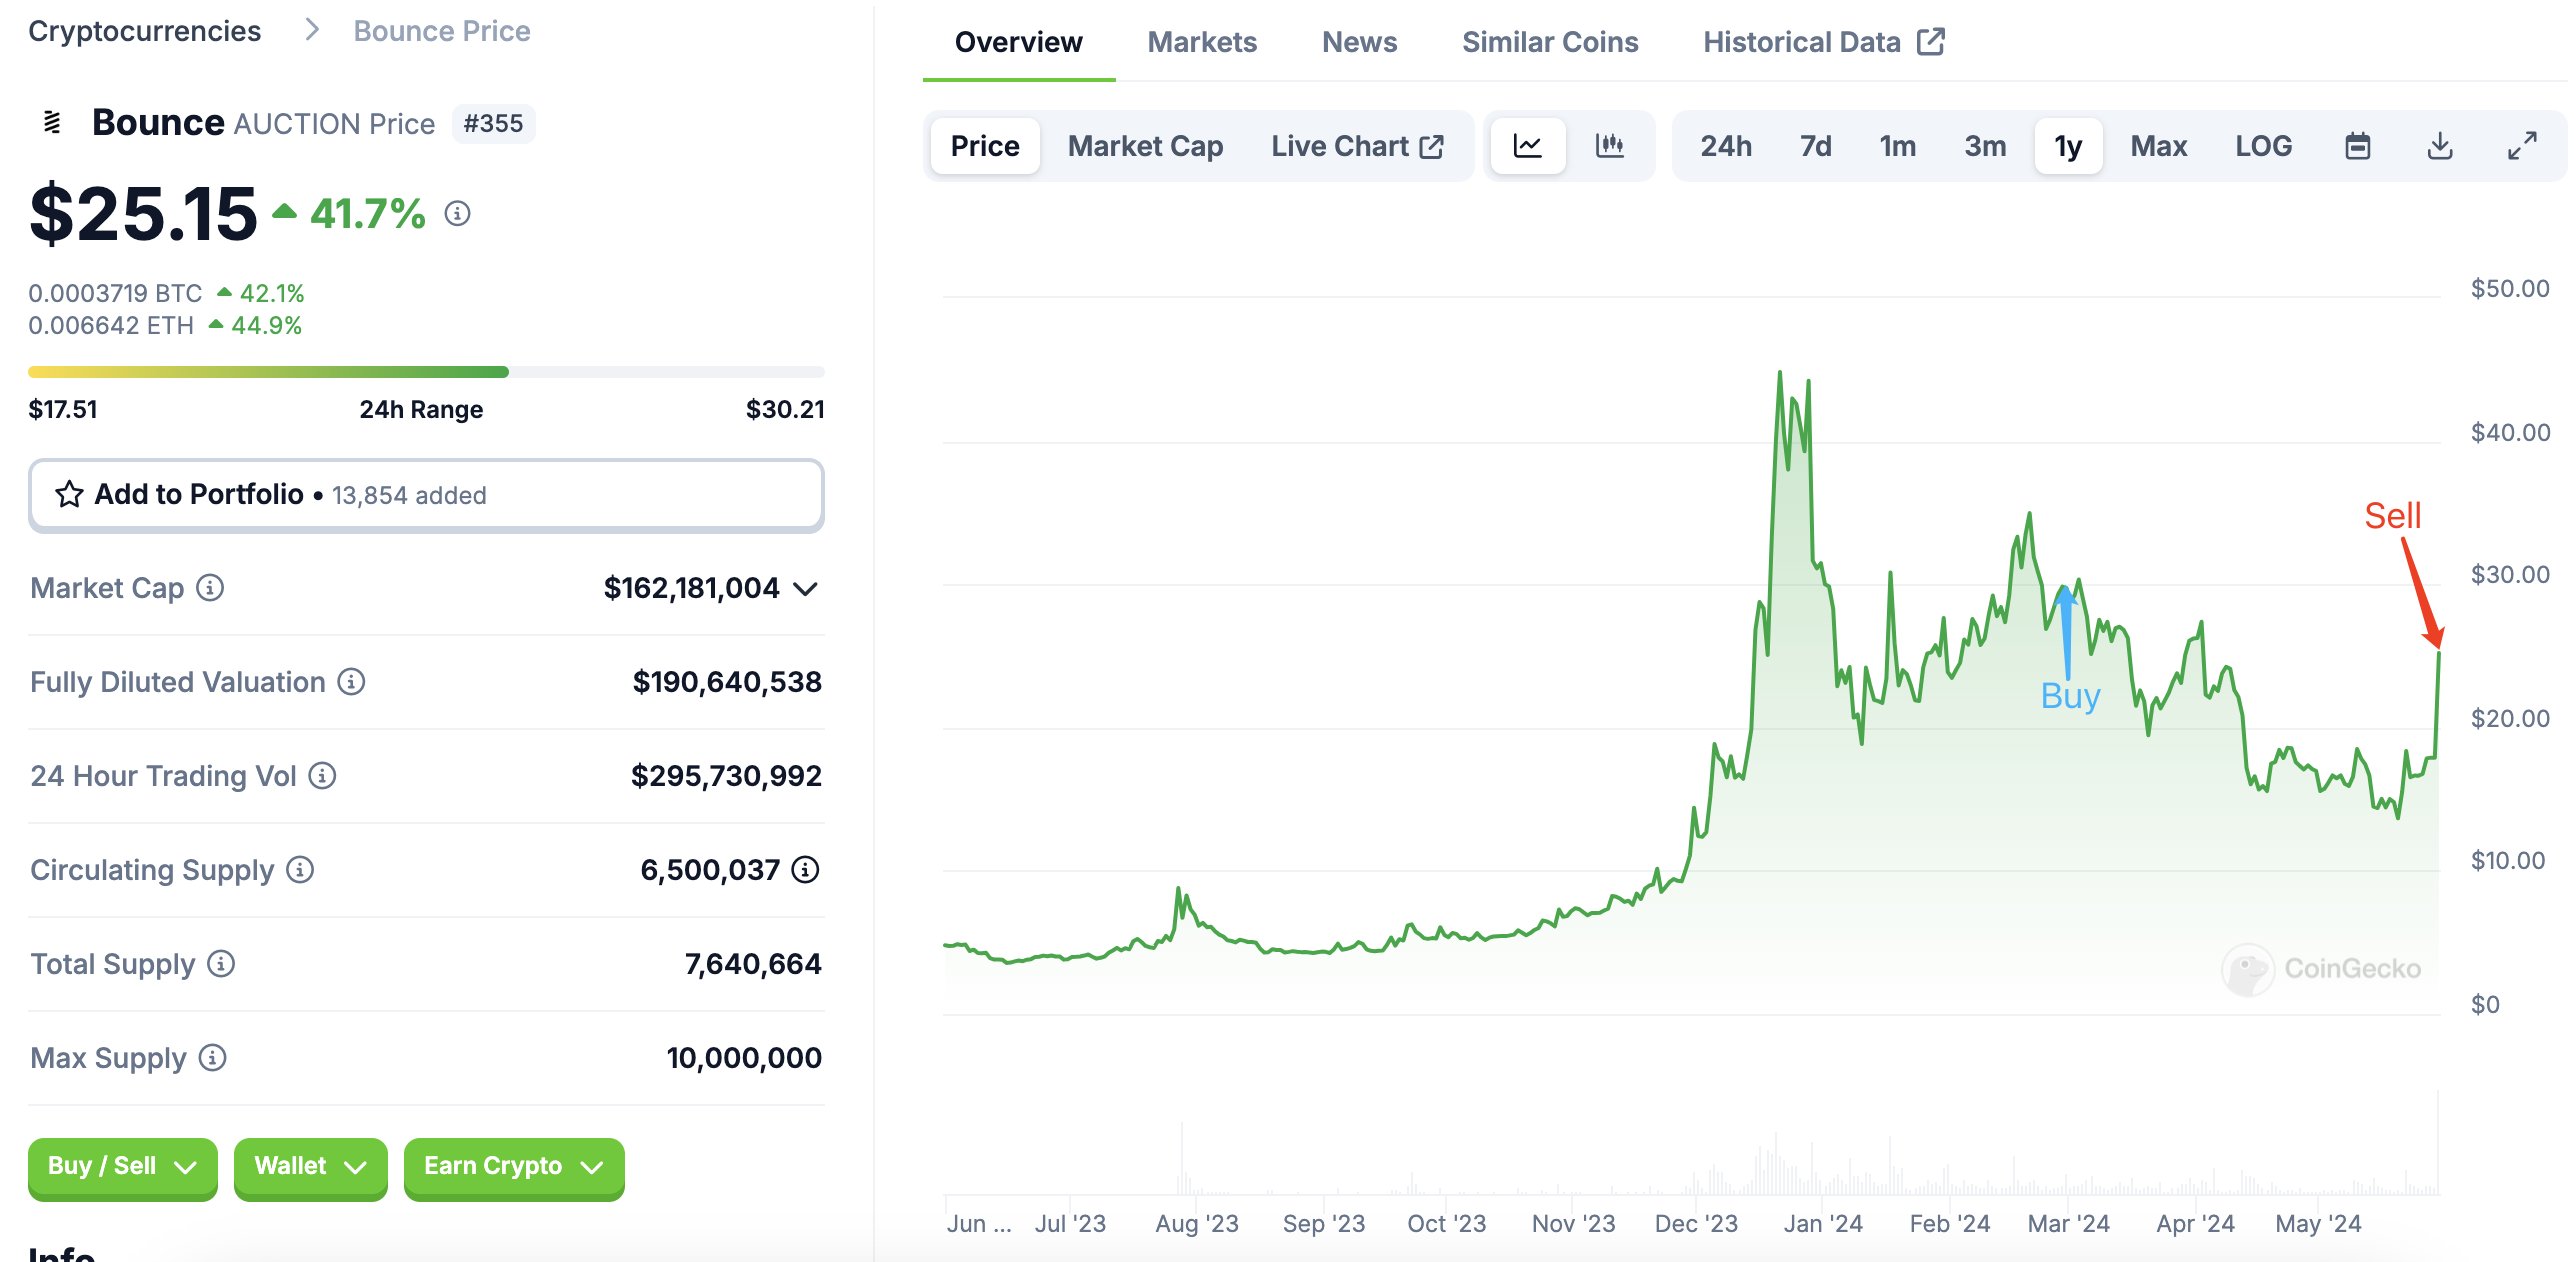Click the $190,640,538 valuation value
This screenshot has height=1262, width=2574.
tap(727, 681)
